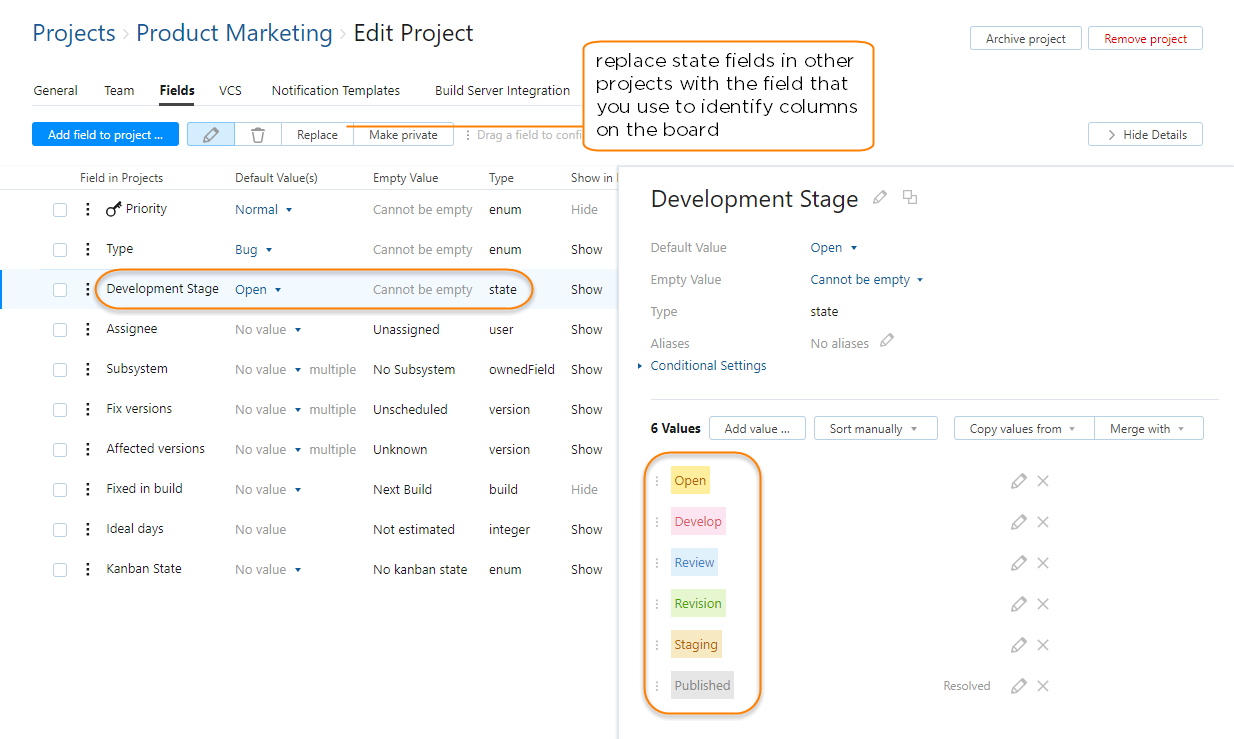This screenshot has height=739, width=1234.
Task: Click the pencil icon beside Development Stage title
Action: coord(880,198)
